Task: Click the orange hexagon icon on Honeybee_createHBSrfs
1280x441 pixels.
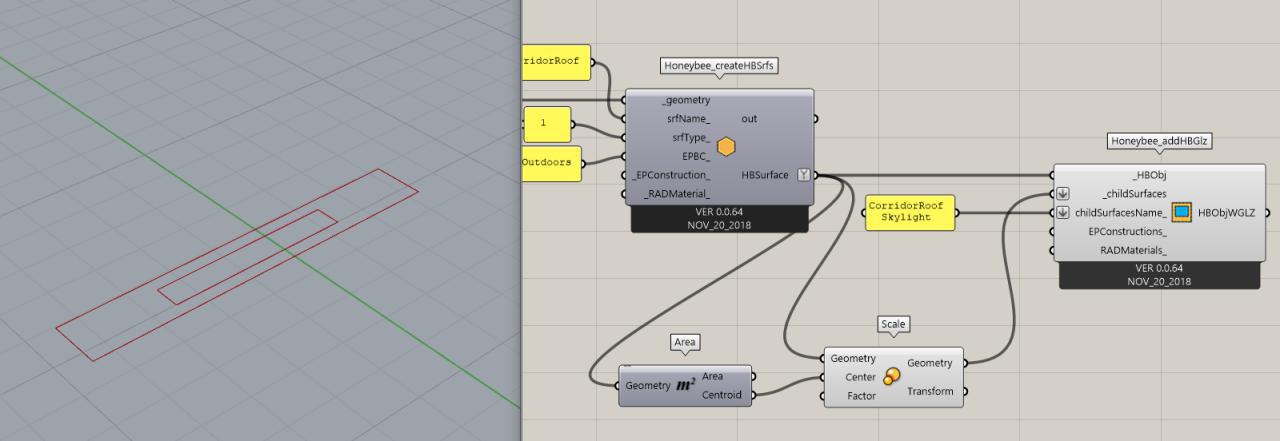Action: coord(726,147)
